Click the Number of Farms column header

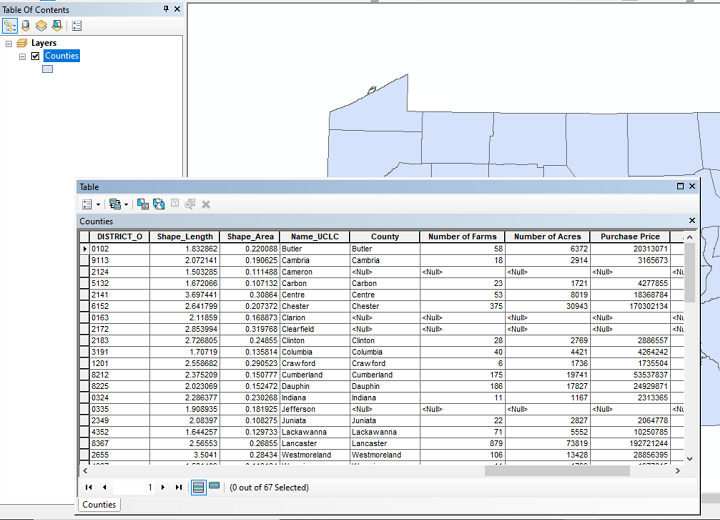[x=461, y=237]
